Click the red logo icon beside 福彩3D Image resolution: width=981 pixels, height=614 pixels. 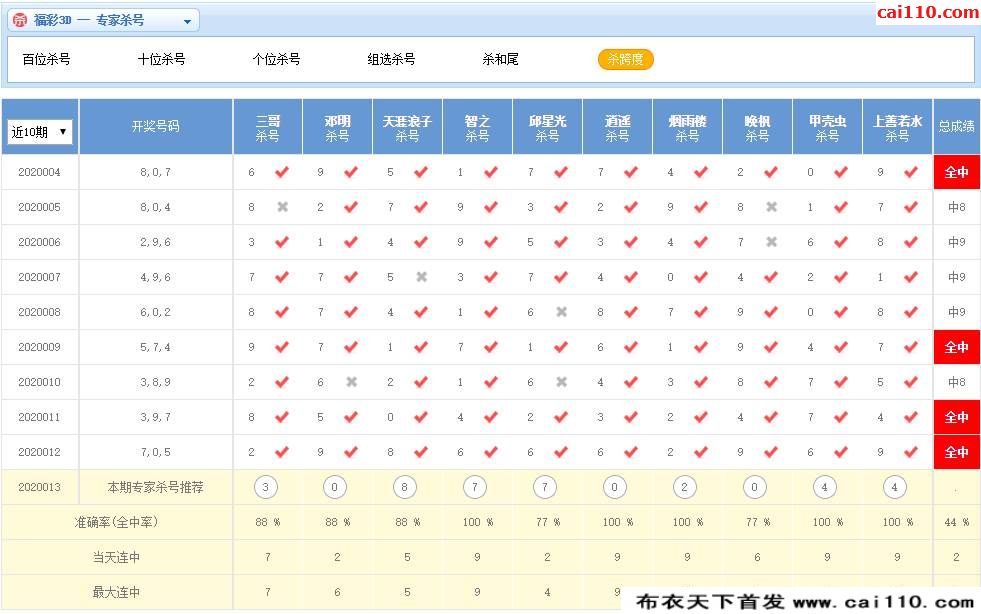(21, 20)
